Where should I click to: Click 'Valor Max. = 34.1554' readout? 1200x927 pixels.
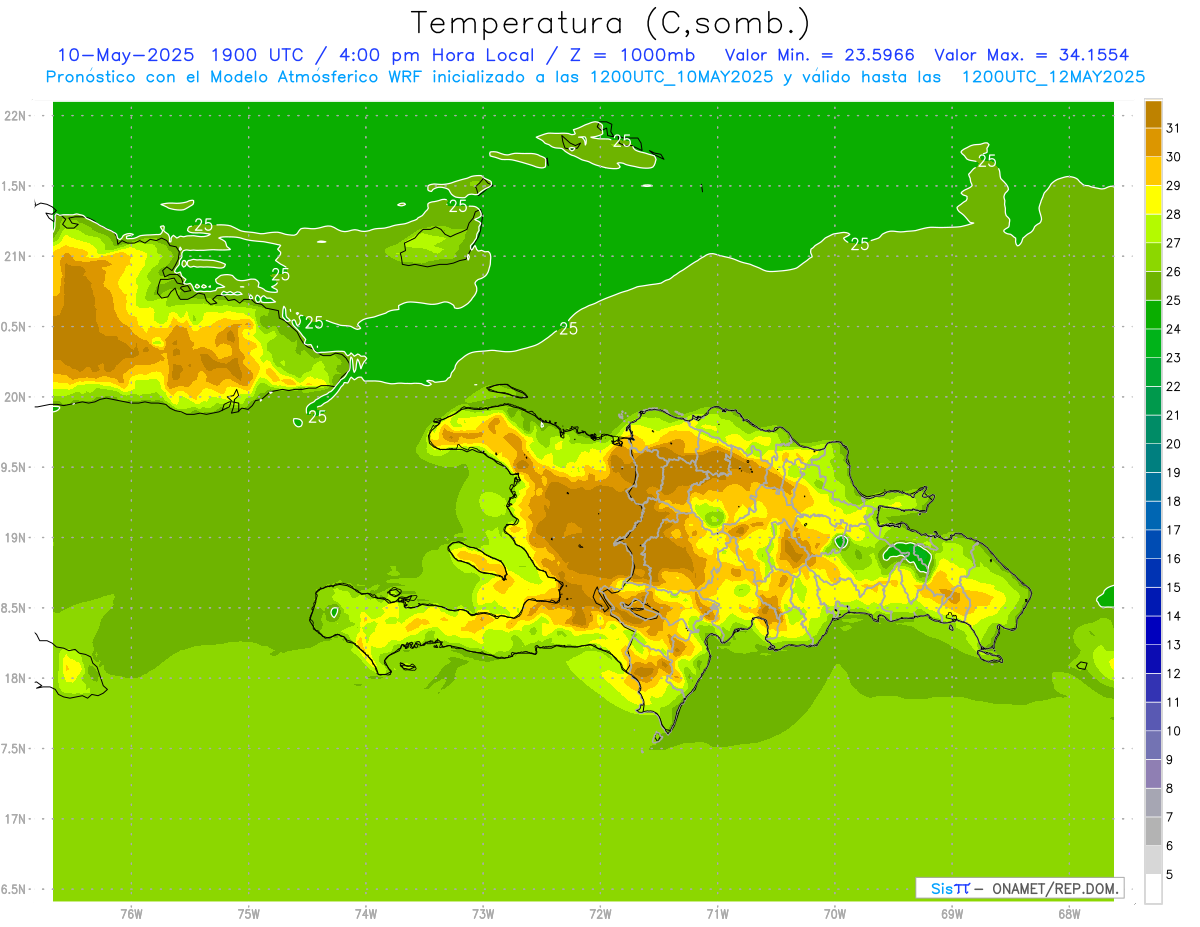pos(1032,55)
